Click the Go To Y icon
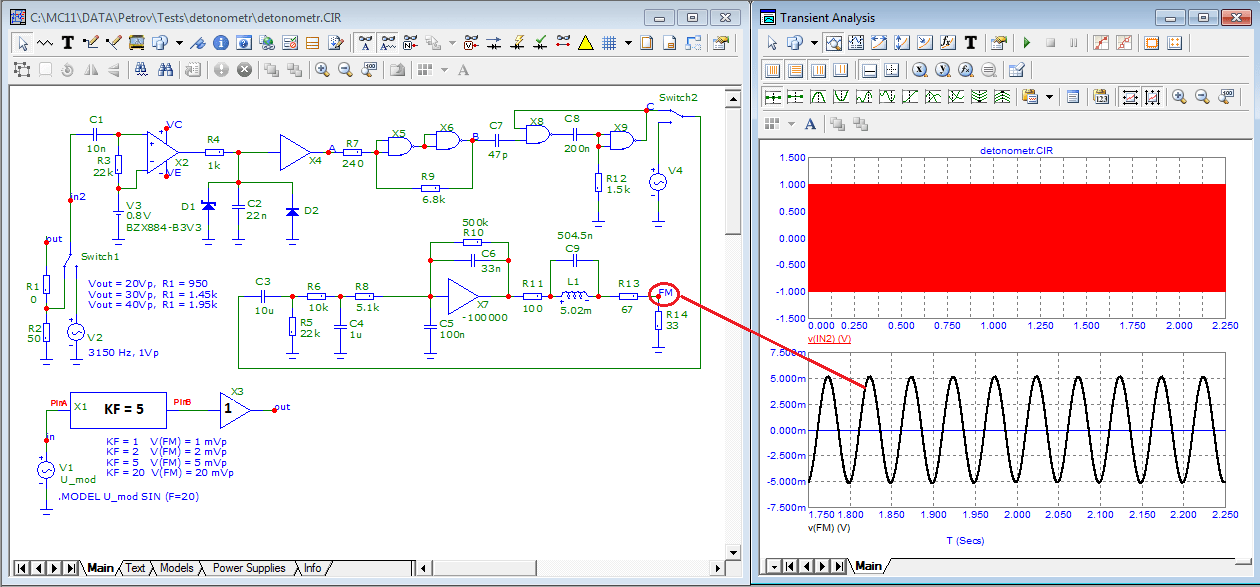The image size is (1260, 587). pos(942,70)
